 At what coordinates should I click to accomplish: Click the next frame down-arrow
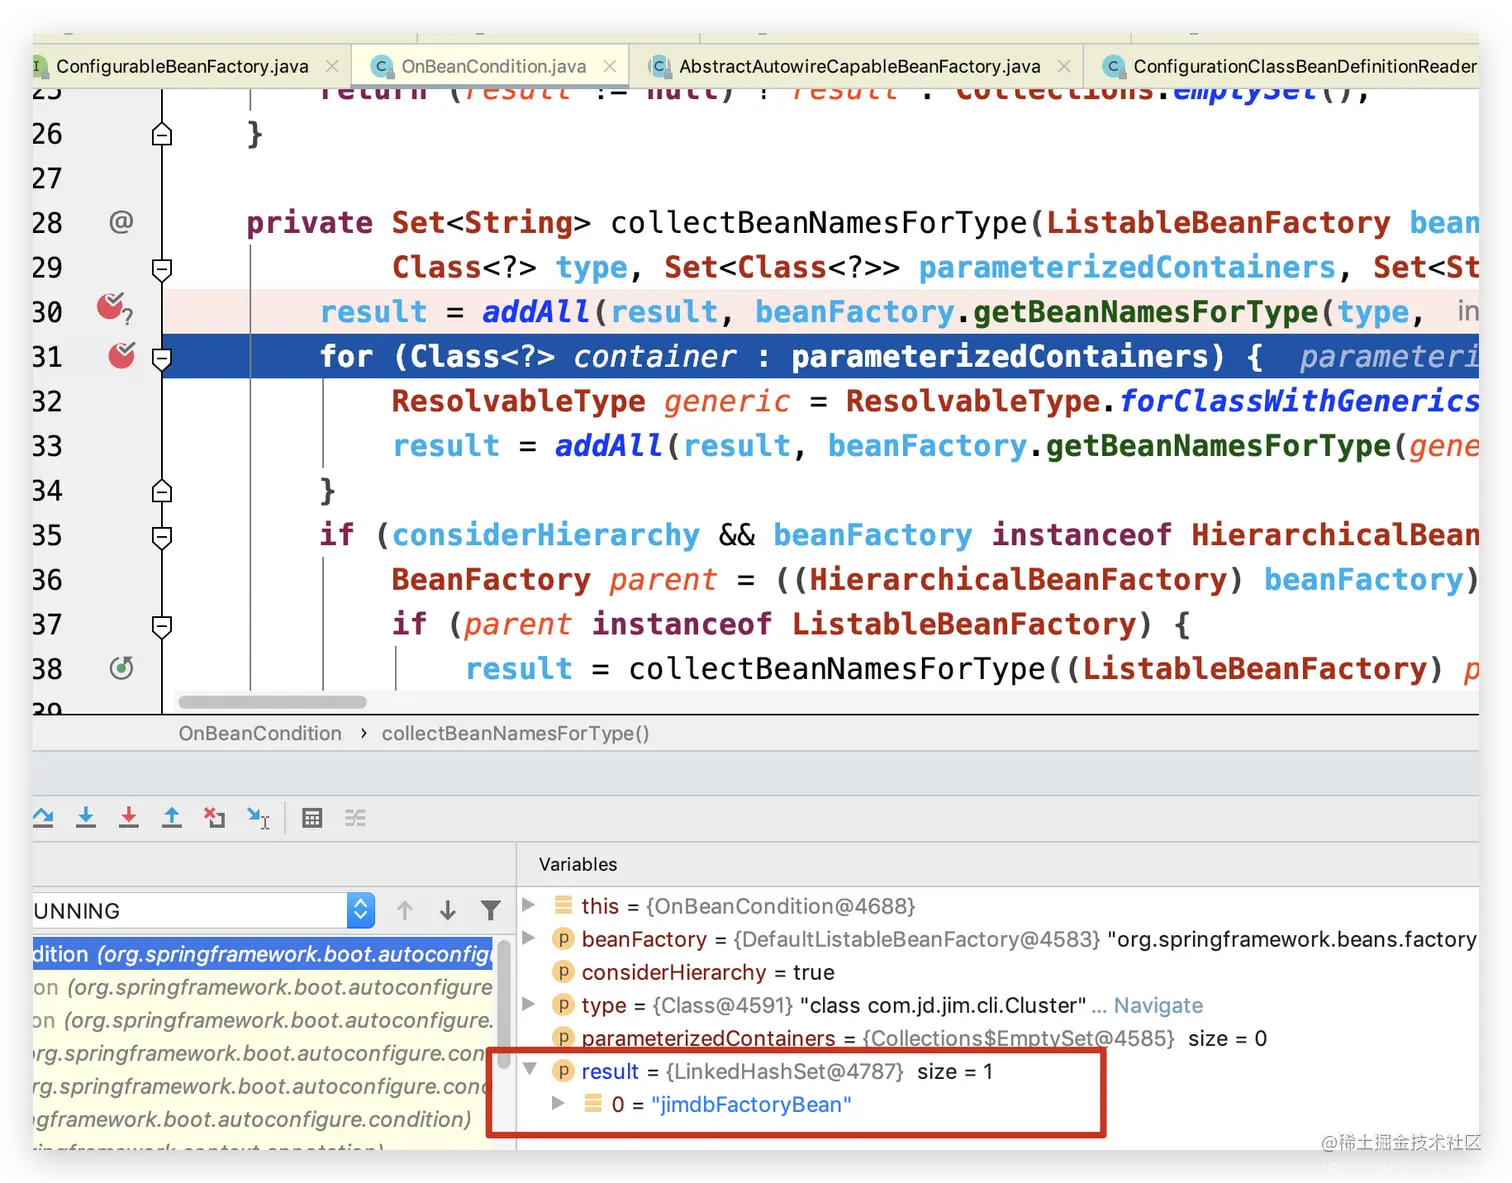click(448, 910)
